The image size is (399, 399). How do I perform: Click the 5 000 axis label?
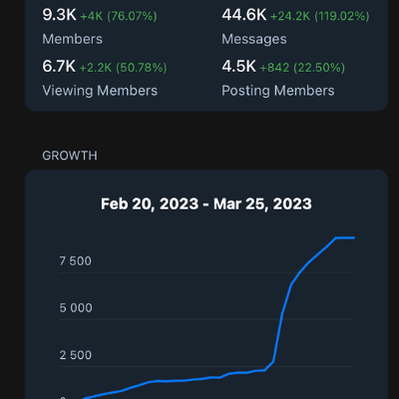click(x=76, y=308)
